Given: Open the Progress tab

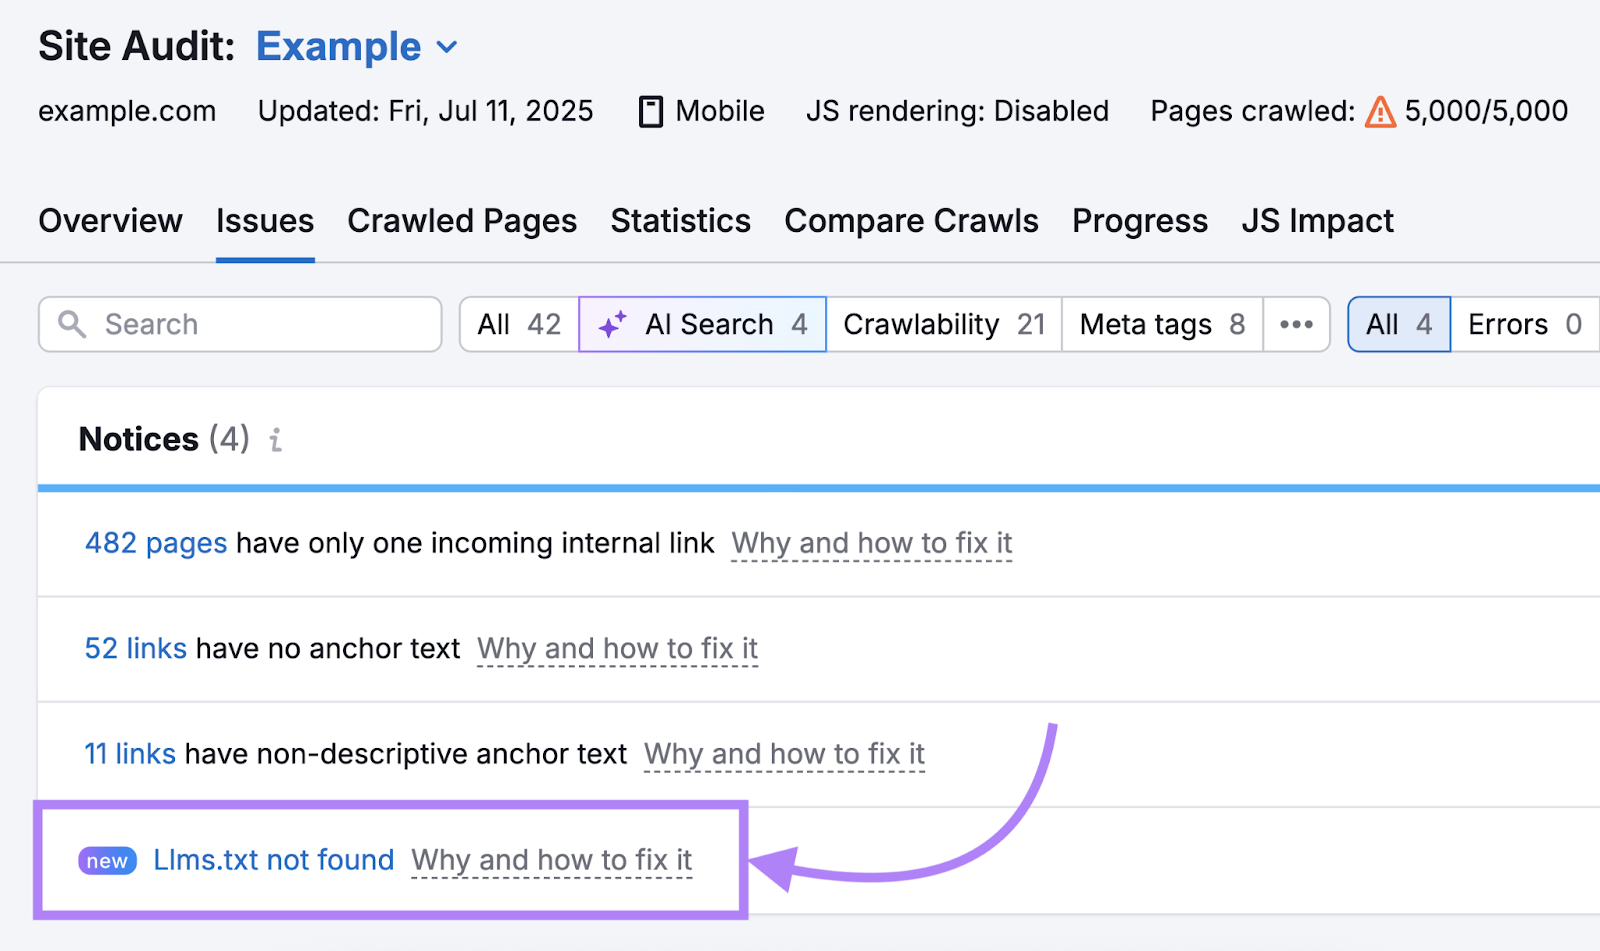Looking at the screenshot, I should pos(1139,221).
